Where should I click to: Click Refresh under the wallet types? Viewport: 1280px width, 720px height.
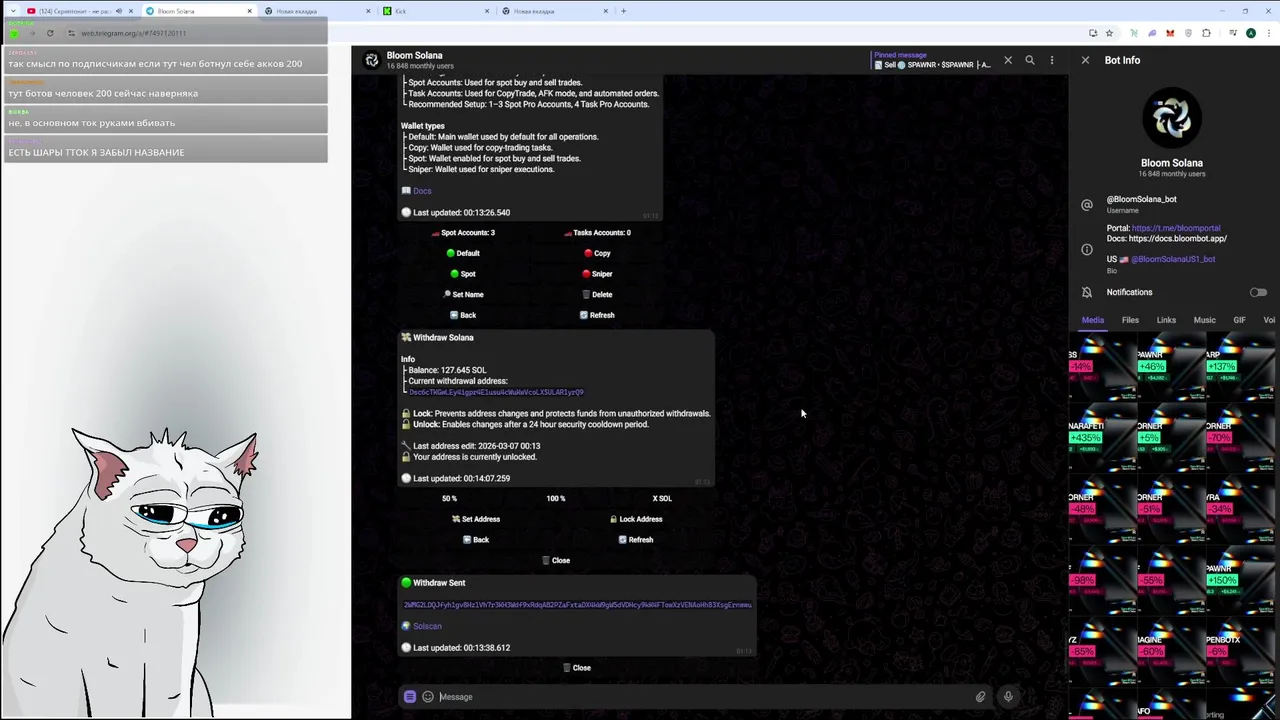pyautogui.click(x=597, y=315)
